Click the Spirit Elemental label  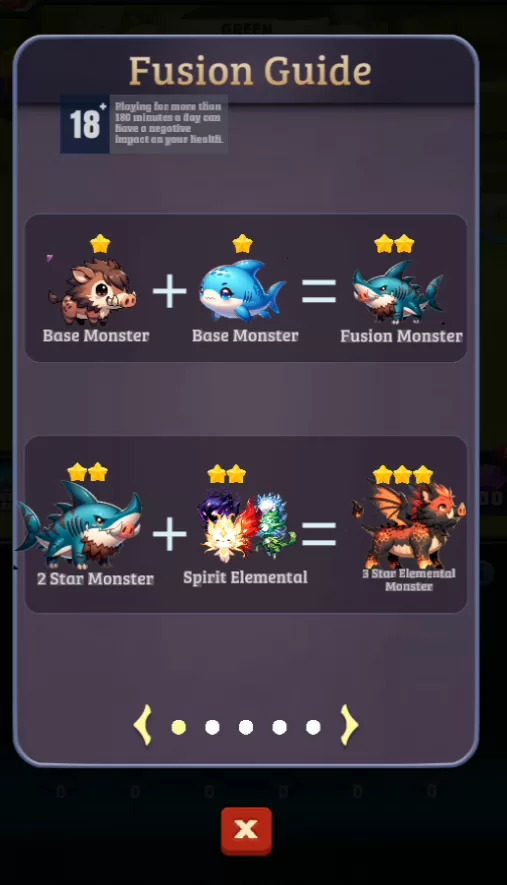[245, 577]
